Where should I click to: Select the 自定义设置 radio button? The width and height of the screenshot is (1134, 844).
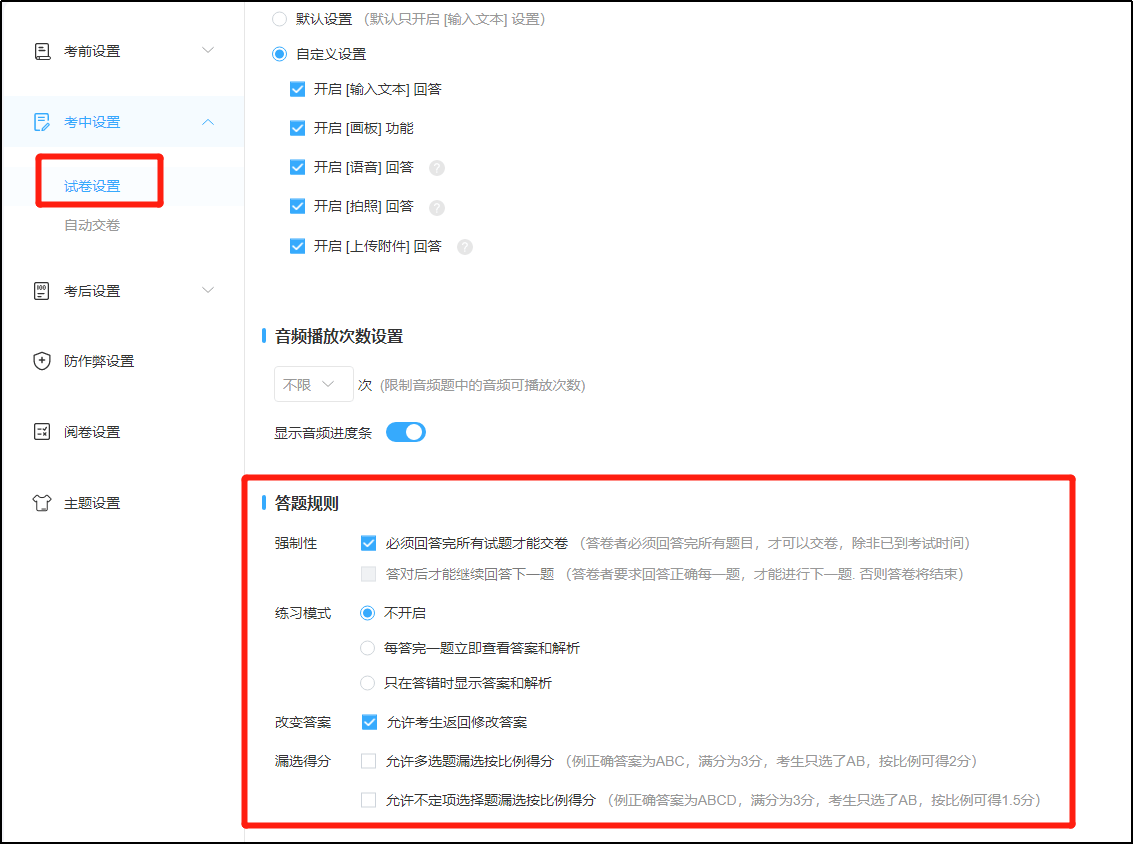pyautogui.click(x=278, y=54)
